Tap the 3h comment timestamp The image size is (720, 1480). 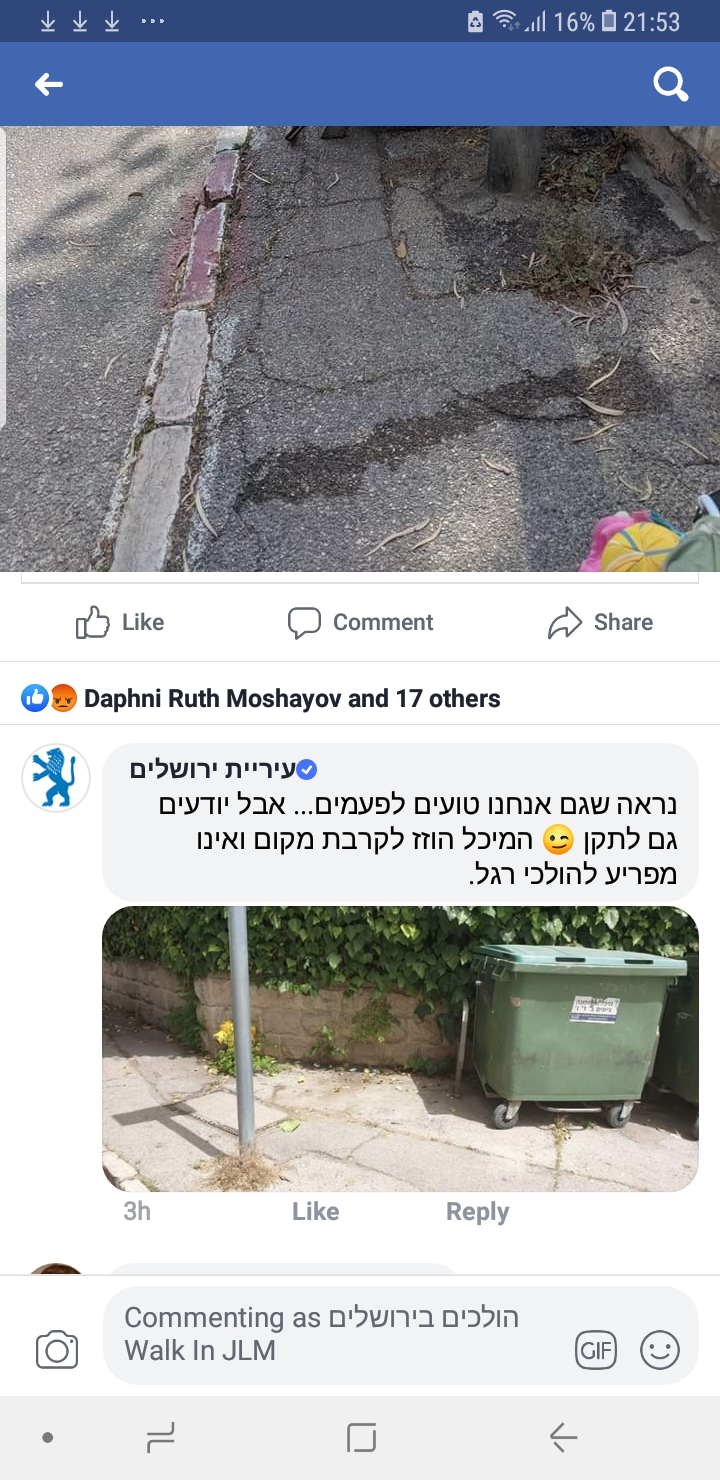coord(137,1212)
